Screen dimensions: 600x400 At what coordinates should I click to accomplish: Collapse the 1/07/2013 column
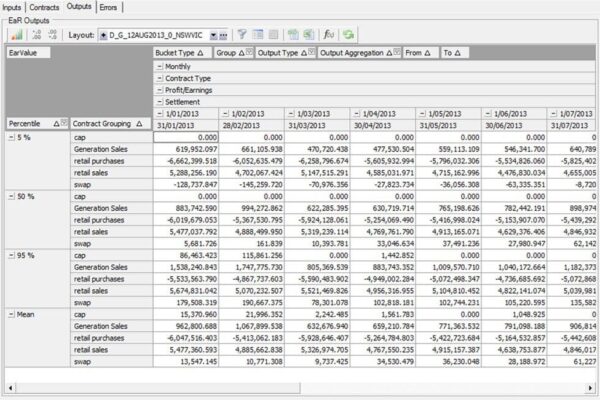(x=554, y=114)
